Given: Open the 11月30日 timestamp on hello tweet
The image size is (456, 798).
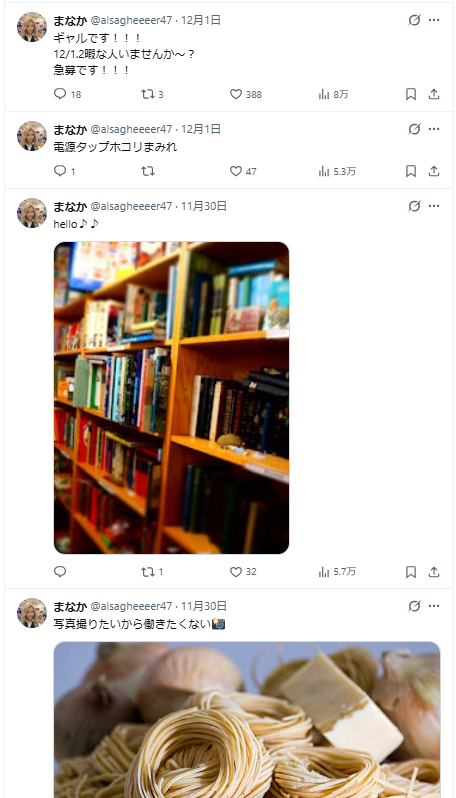Looking at the screenshot, I should [204, 206].
